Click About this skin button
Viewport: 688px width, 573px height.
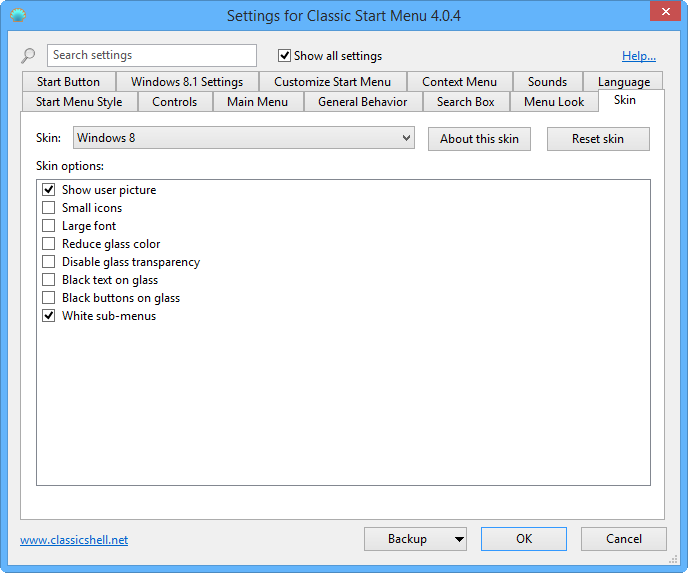click(x=479, y=139)
